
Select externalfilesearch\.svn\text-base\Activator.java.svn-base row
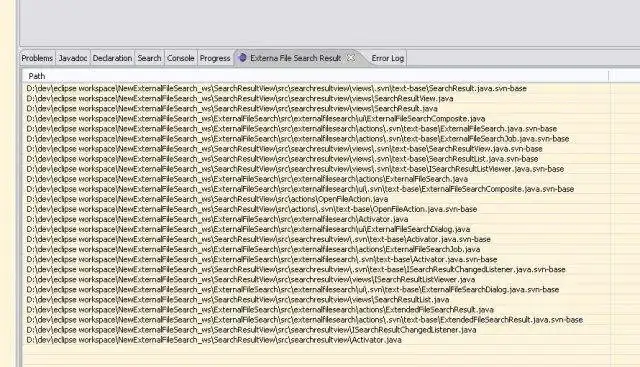[x=315, y=259]
